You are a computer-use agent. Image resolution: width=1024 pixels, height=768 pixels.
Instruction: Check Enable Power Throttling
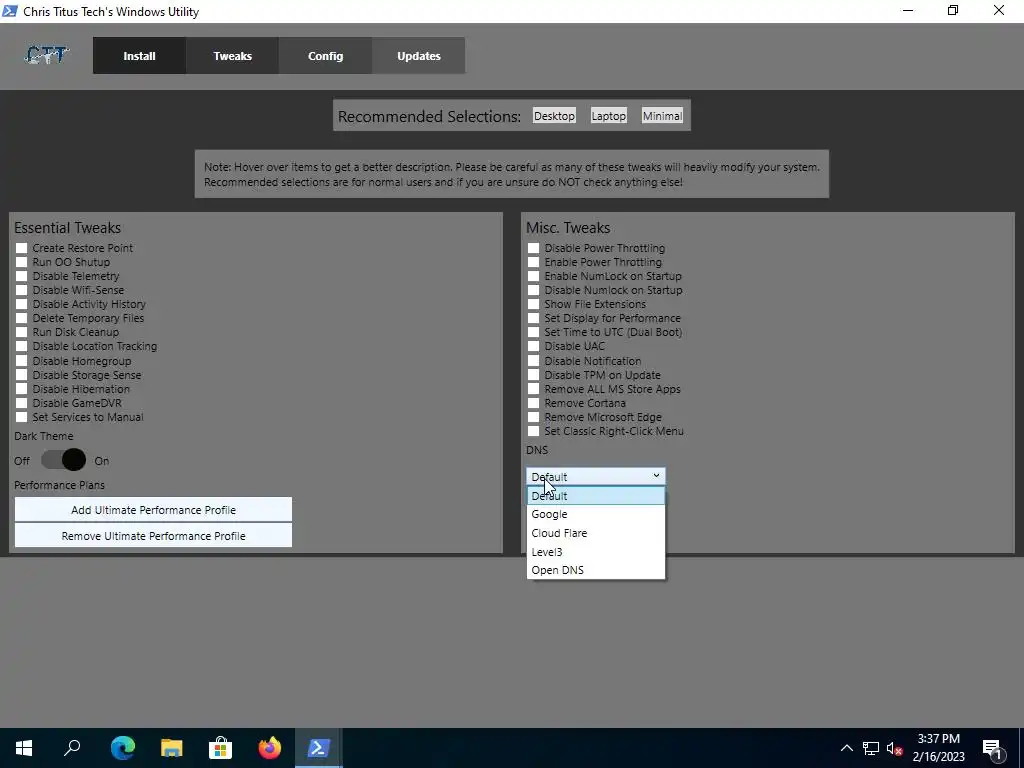pos(534,262)
